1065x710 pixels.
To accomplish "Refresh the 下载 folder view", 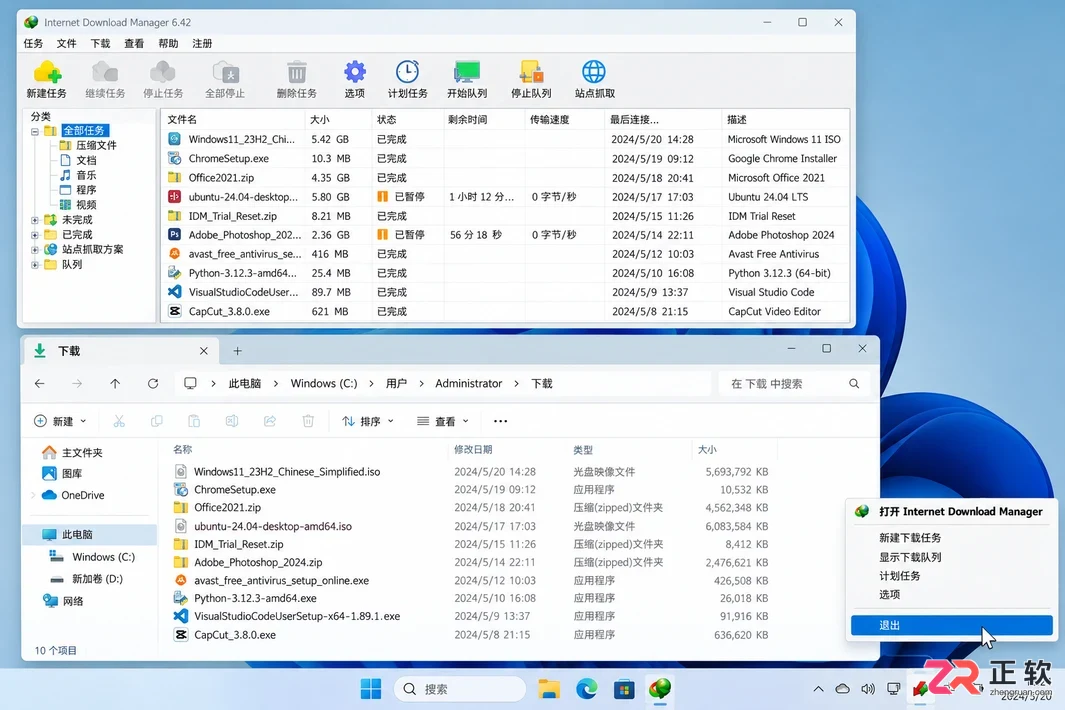I will coord(153,384).
